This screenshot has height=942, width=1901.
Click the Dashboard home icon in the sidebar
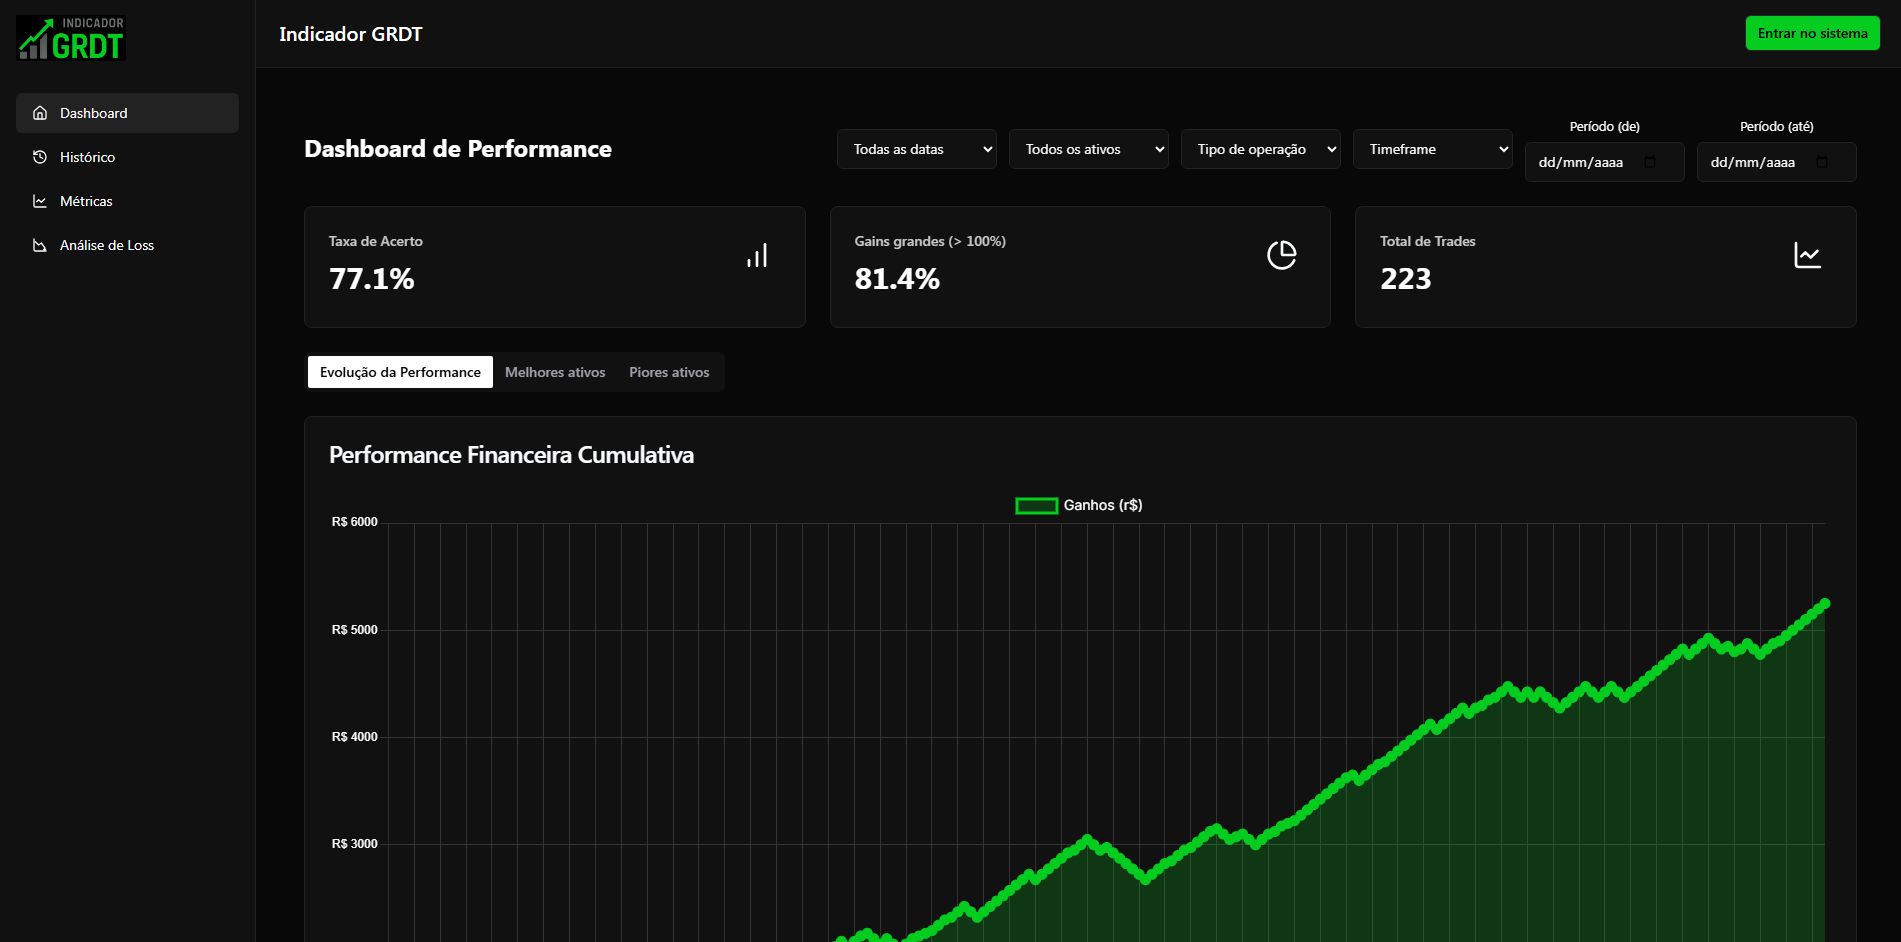40,113
